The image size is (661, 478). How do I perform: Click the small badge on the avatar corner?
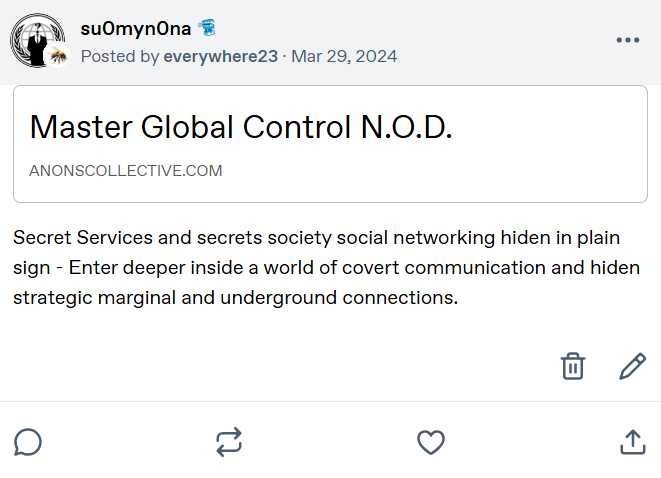click(x=59, y=58)
